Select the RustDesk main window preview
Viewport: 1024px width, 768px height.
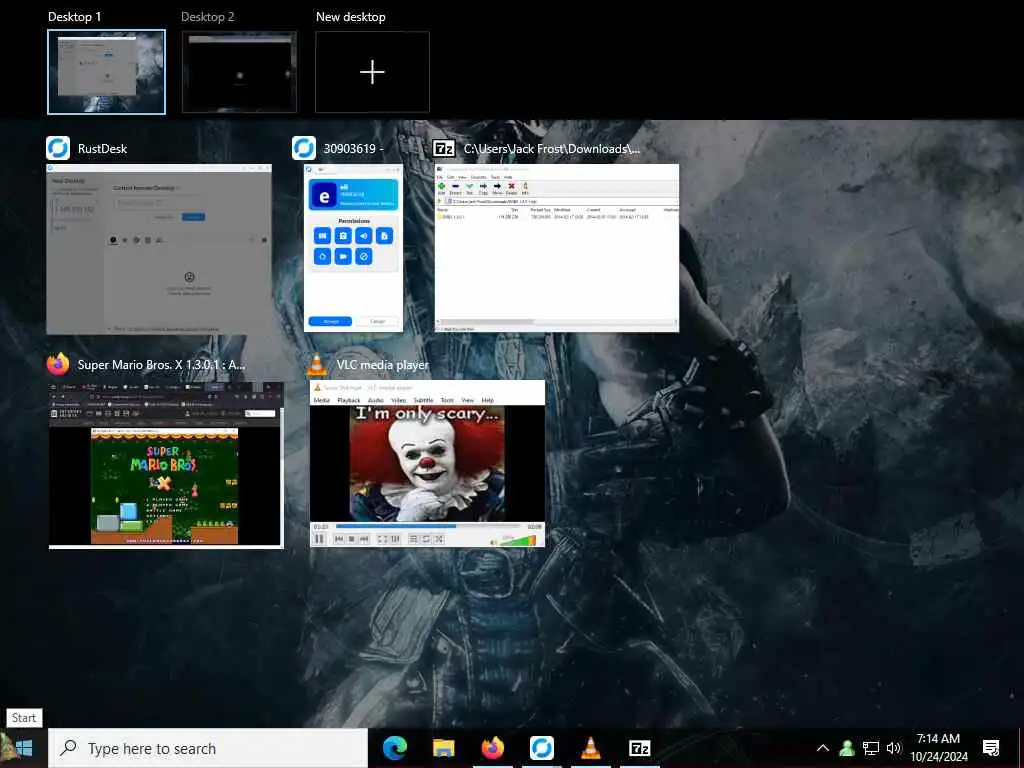click(x=159, y=249)
